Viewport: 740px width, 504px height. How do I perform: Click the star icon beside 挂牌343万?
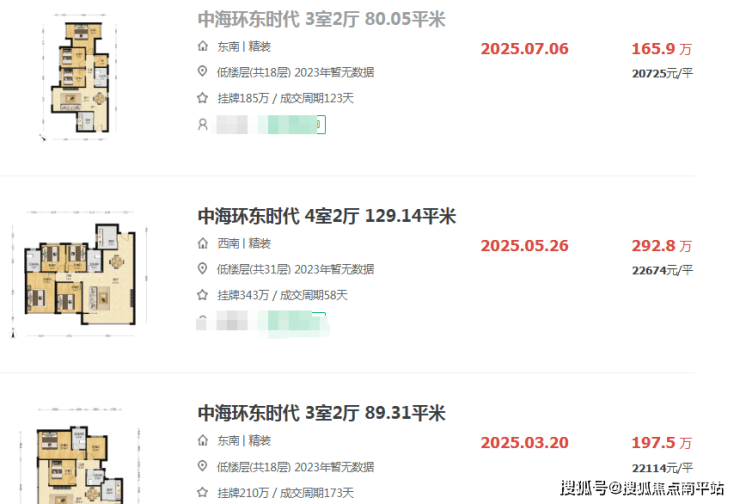(x=202, y=295)
